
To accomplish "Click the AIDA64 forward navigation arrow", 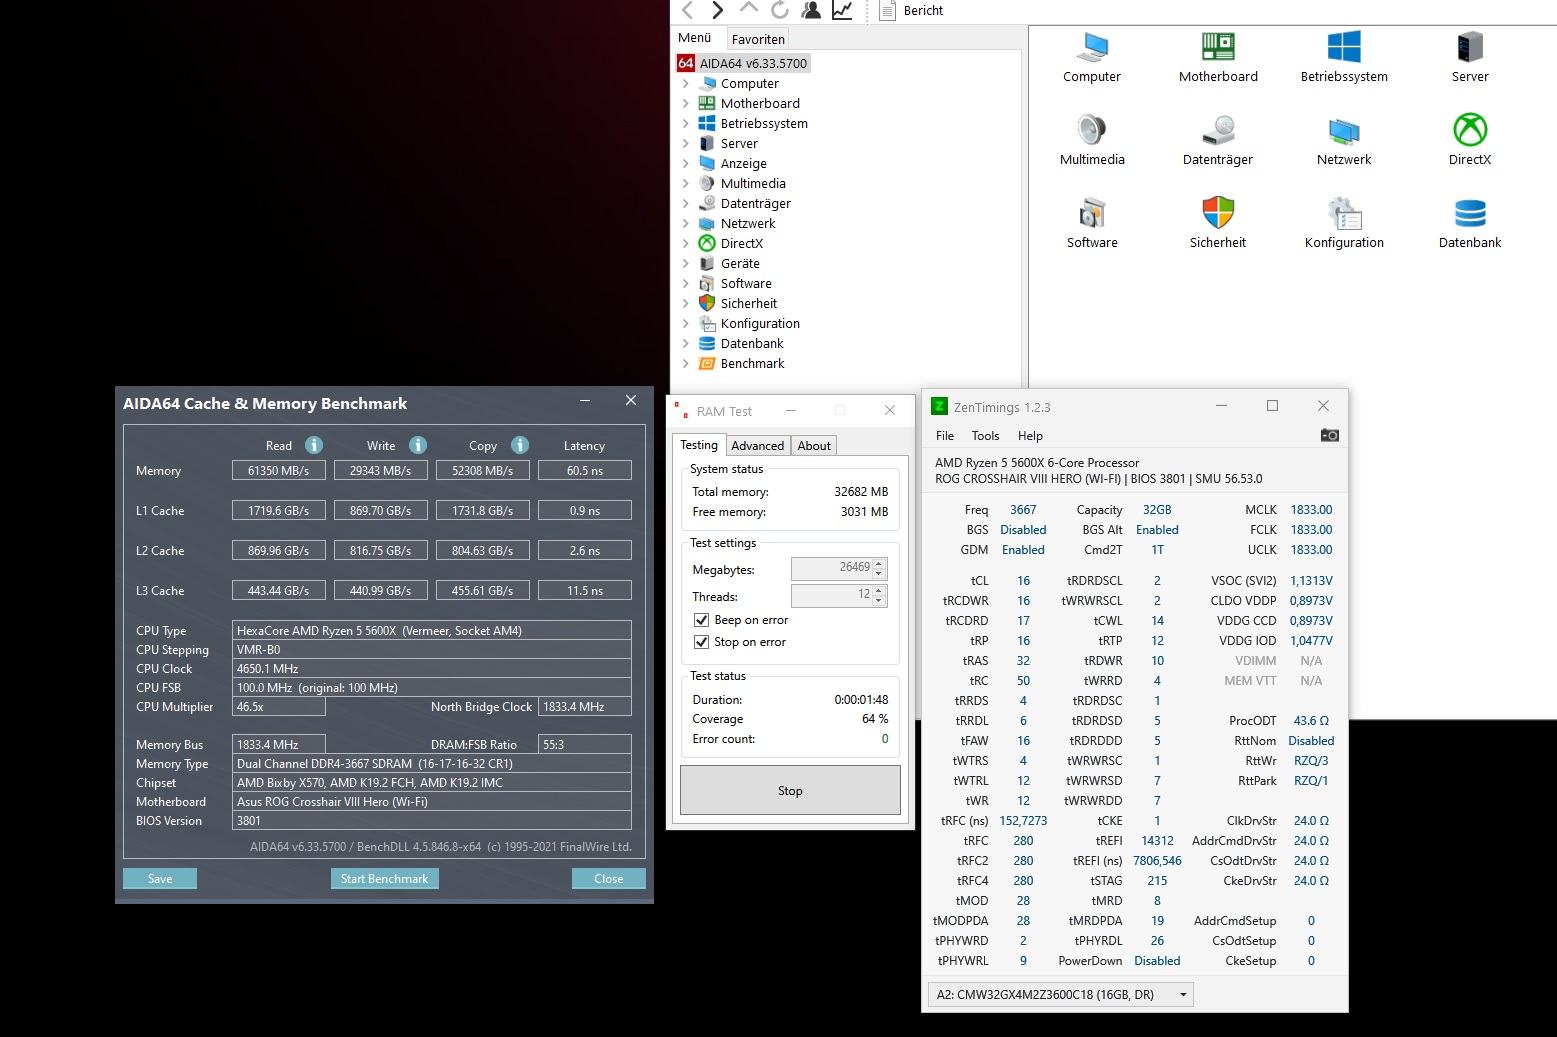I will tap(717, 10).
